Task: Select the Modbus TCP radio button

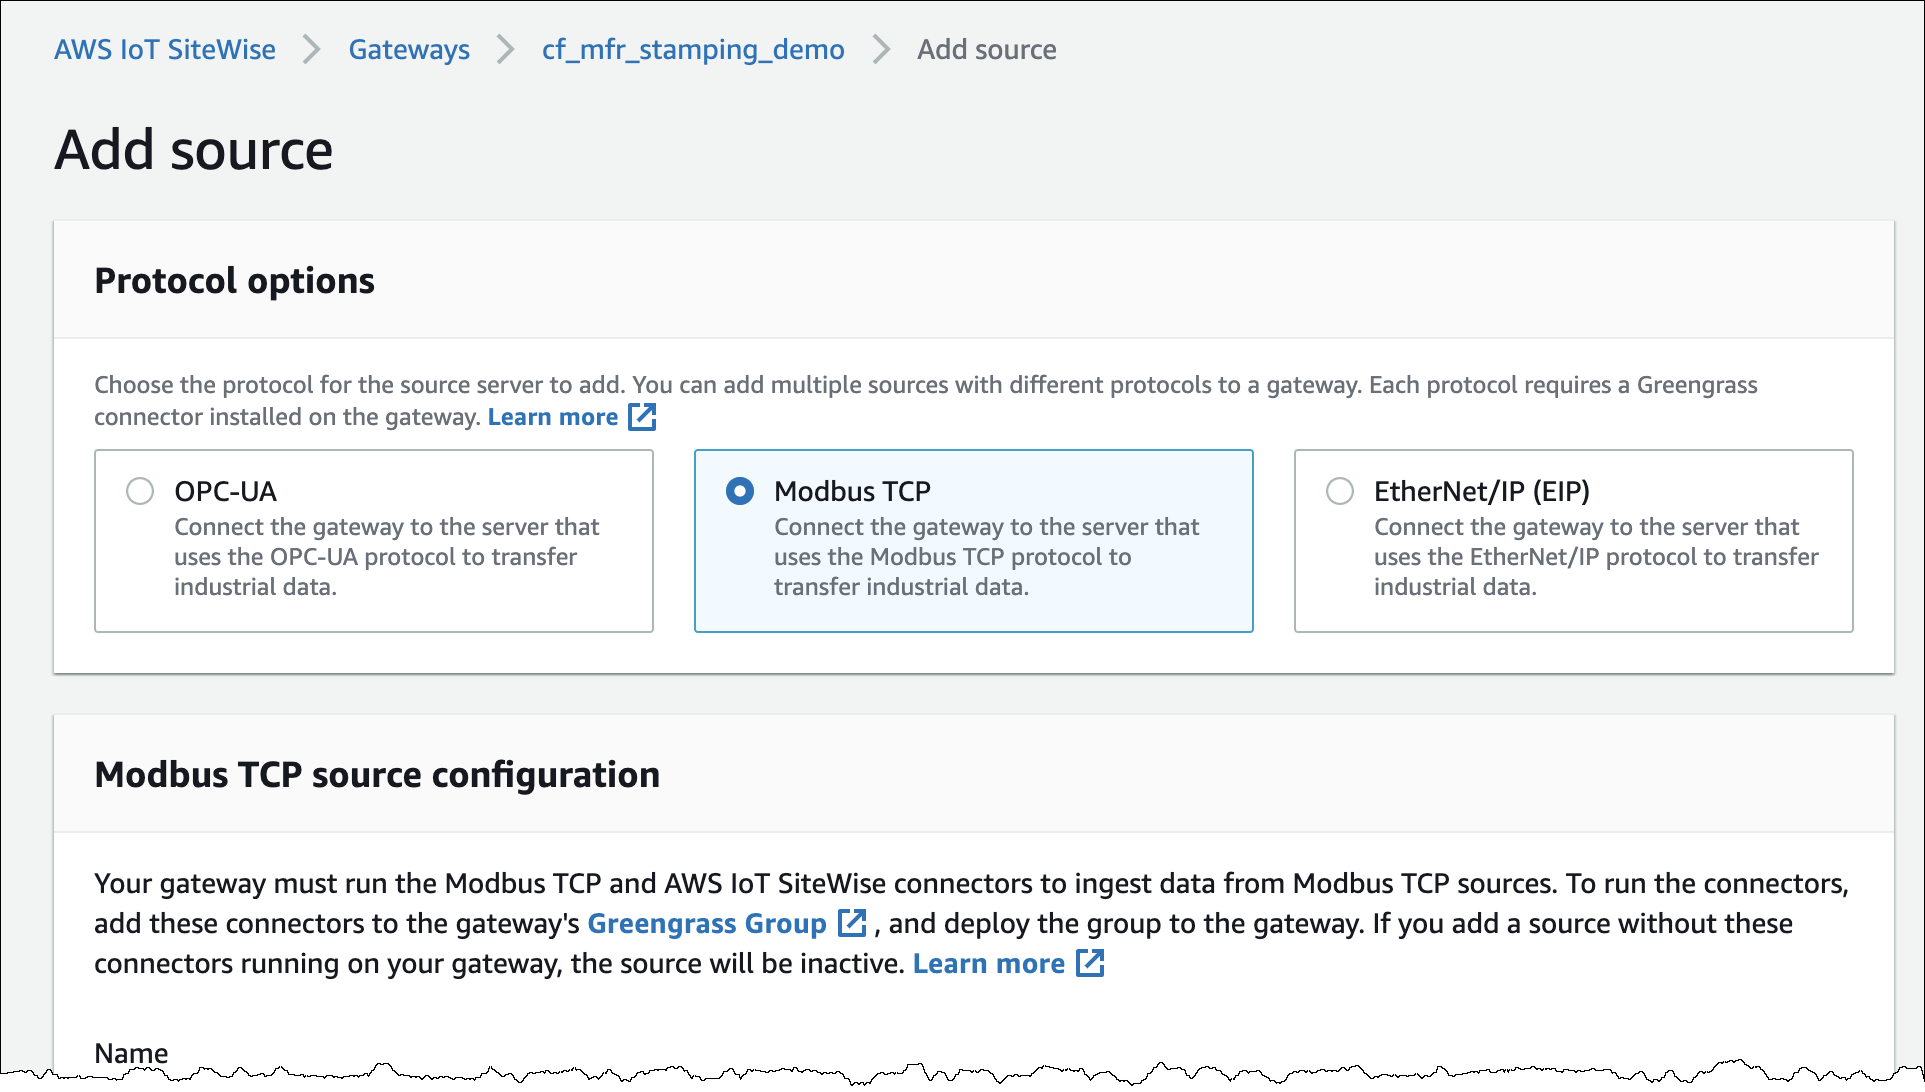Action: point(740,491)
